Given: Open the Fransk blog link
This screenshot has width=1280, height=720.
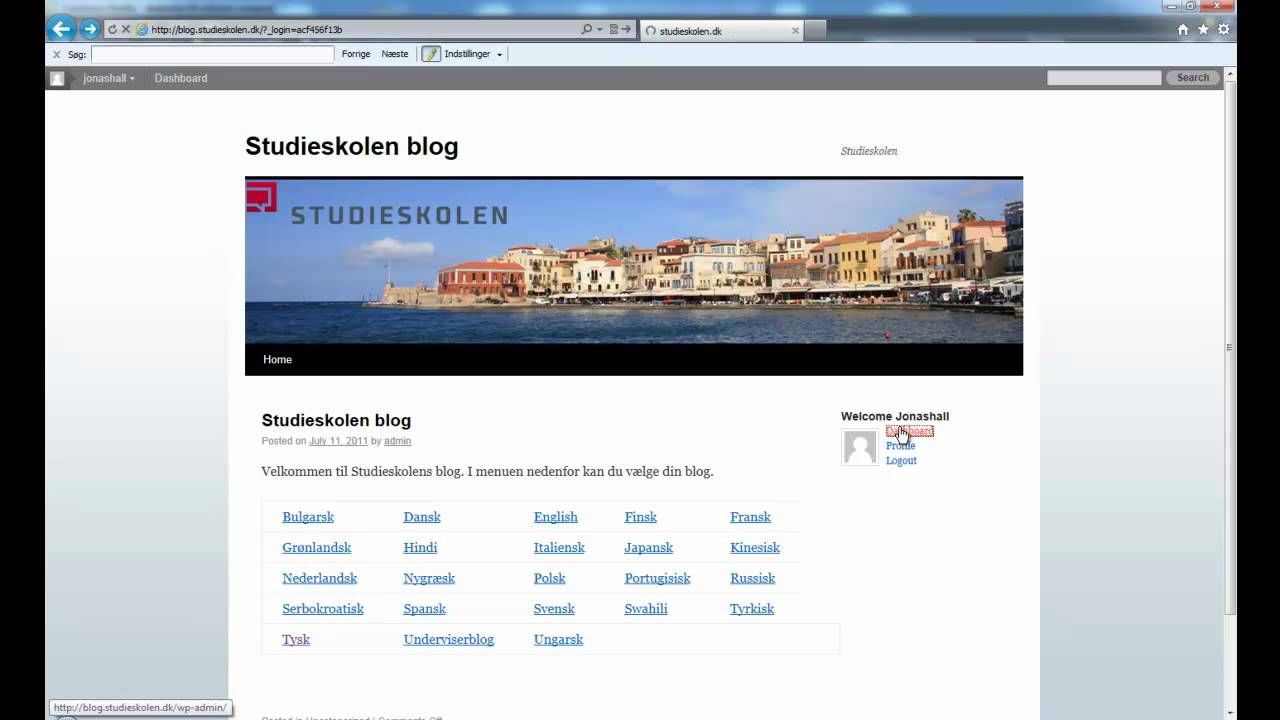Looking at the screenshot, I should click(x=750, y=517).
